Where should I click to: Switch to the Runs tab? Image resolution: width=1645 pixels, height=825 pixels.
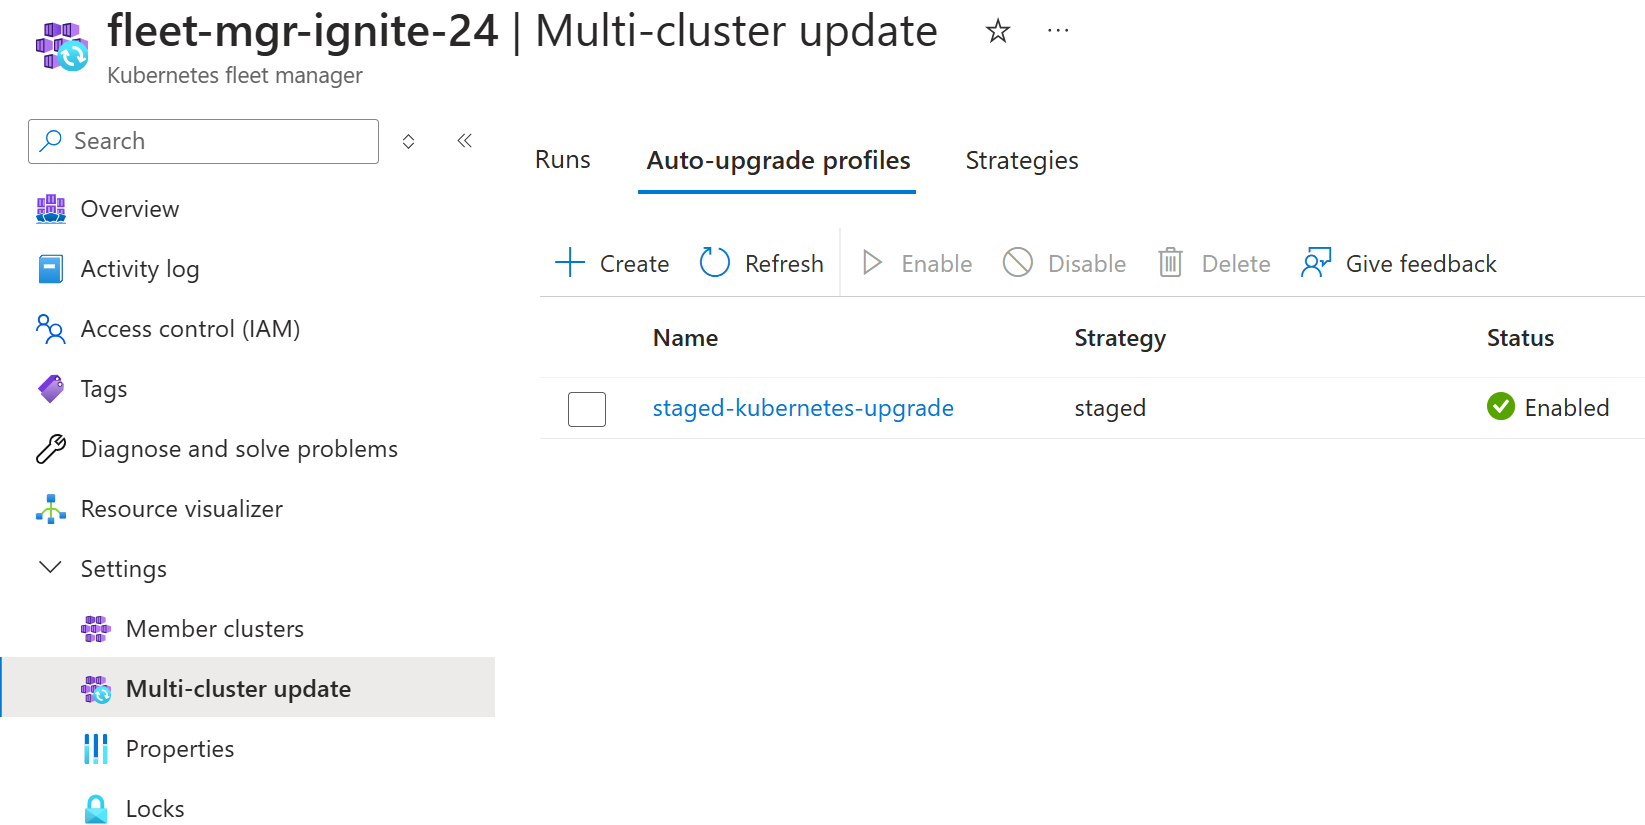[562, 160]
